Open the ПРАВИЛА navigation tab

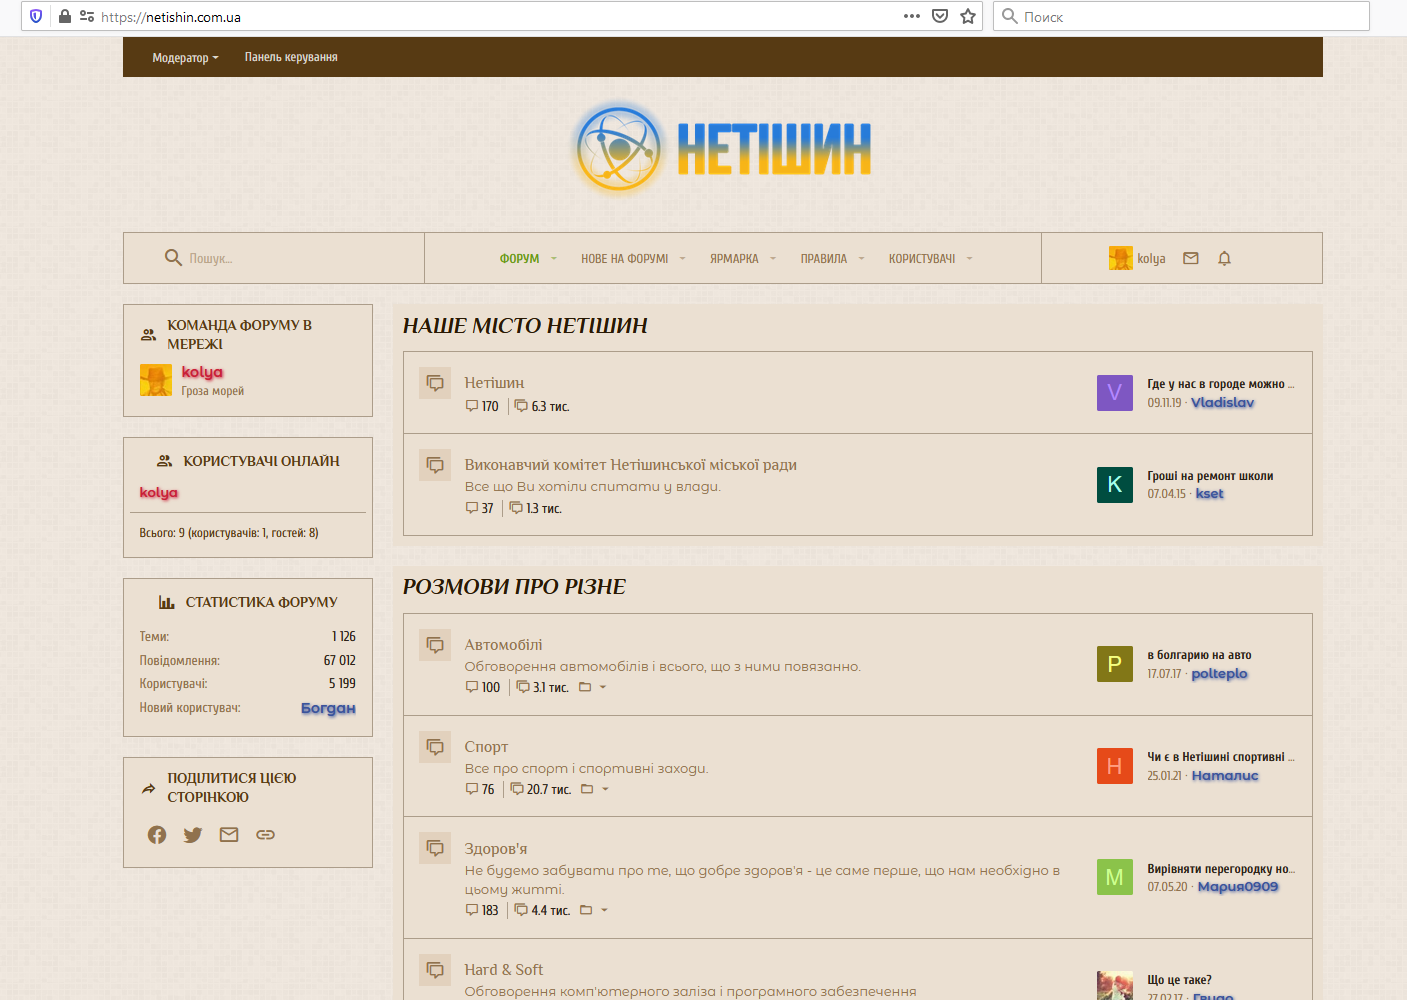[823, 259]
